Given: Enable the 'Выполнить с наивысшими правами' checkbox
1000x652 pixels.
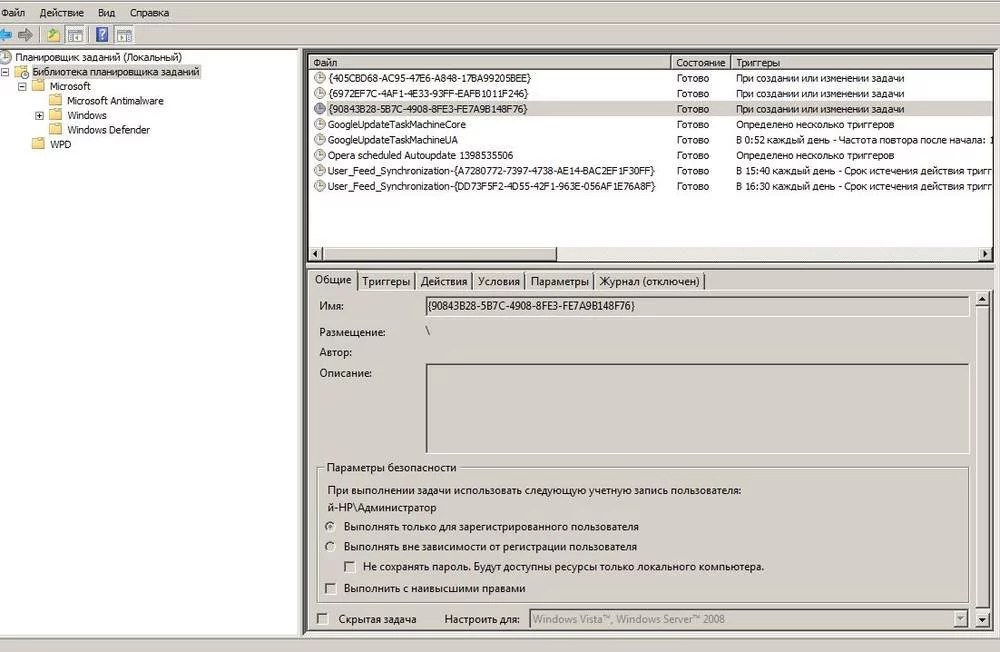Looking at the screenshot, I should [329, 588].
